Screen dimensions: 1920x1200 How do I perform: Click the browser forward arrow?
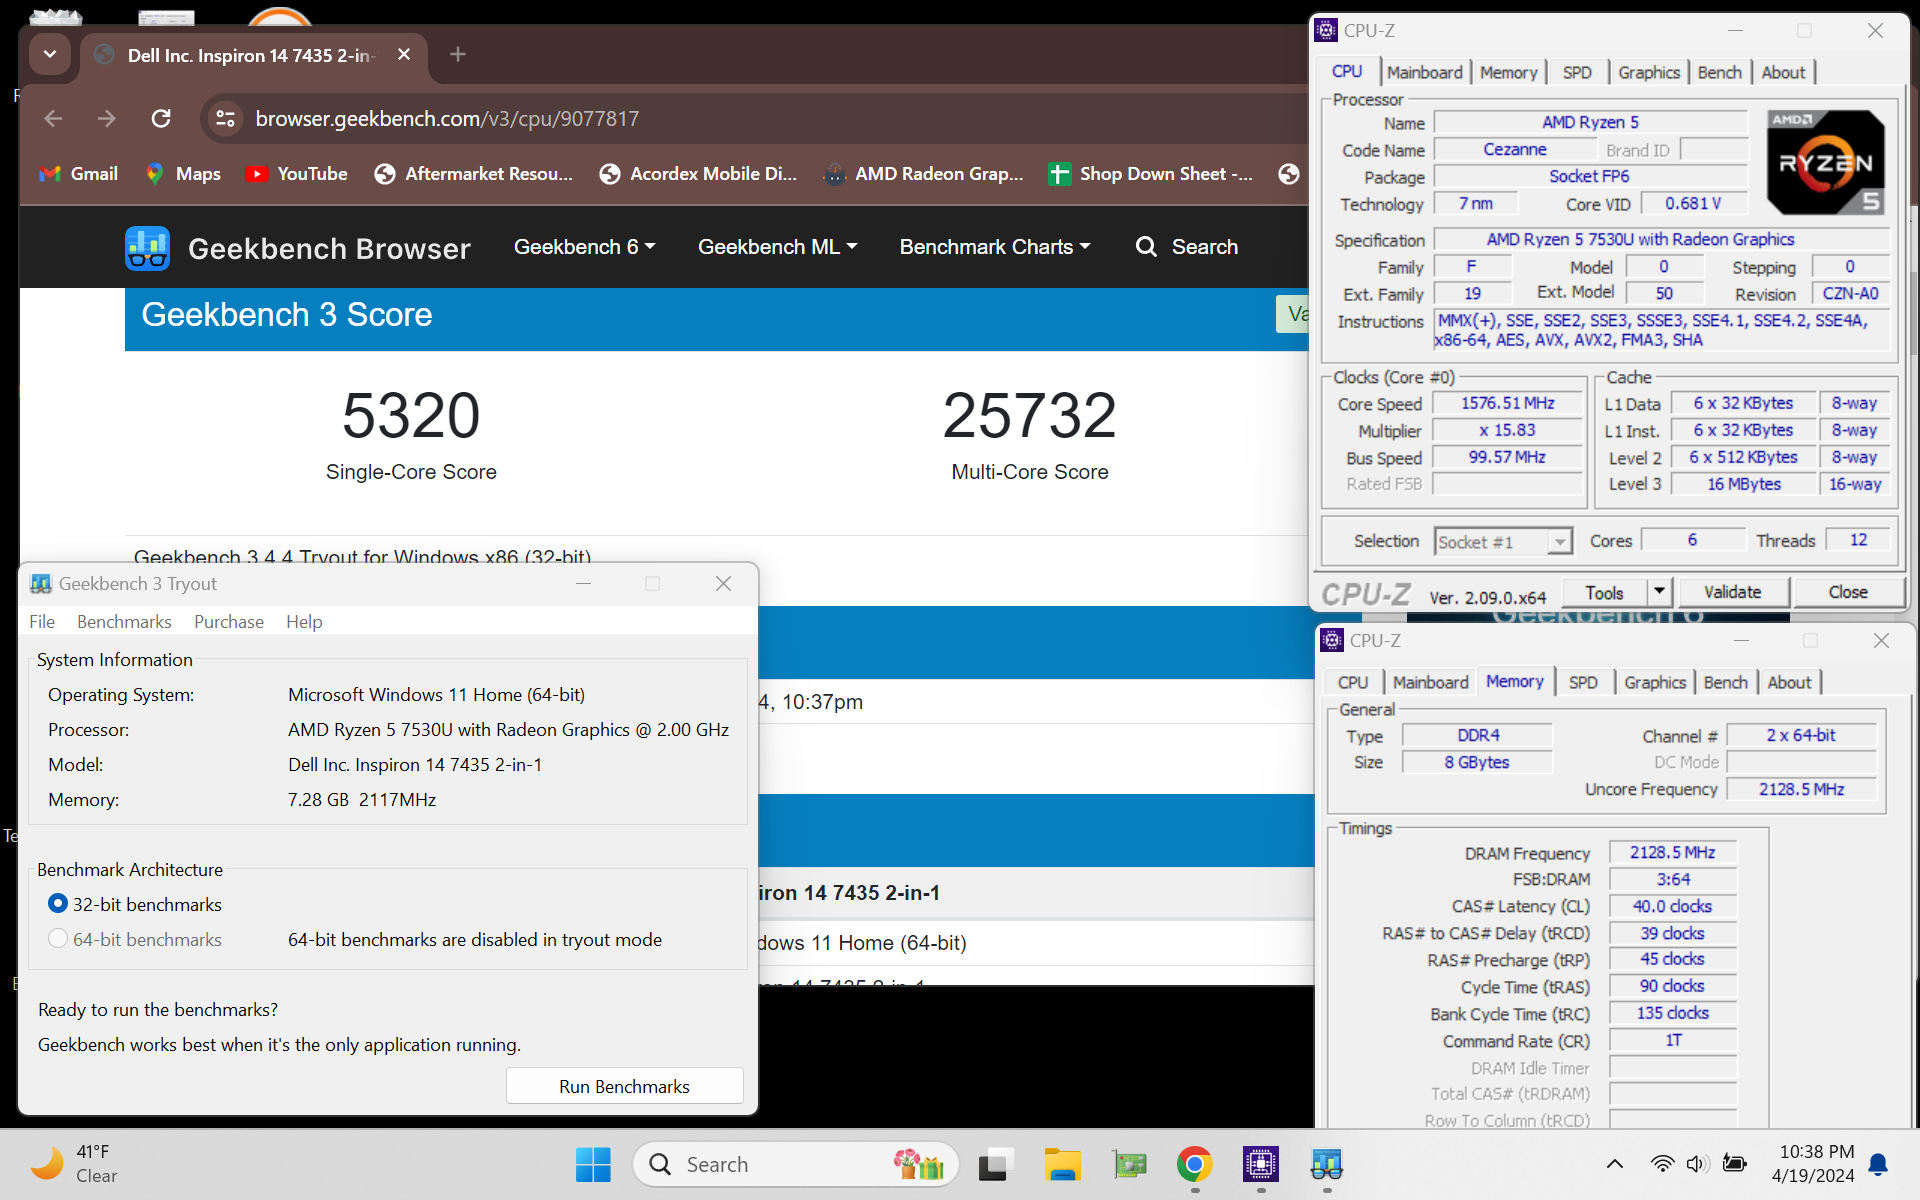point(107,119)
